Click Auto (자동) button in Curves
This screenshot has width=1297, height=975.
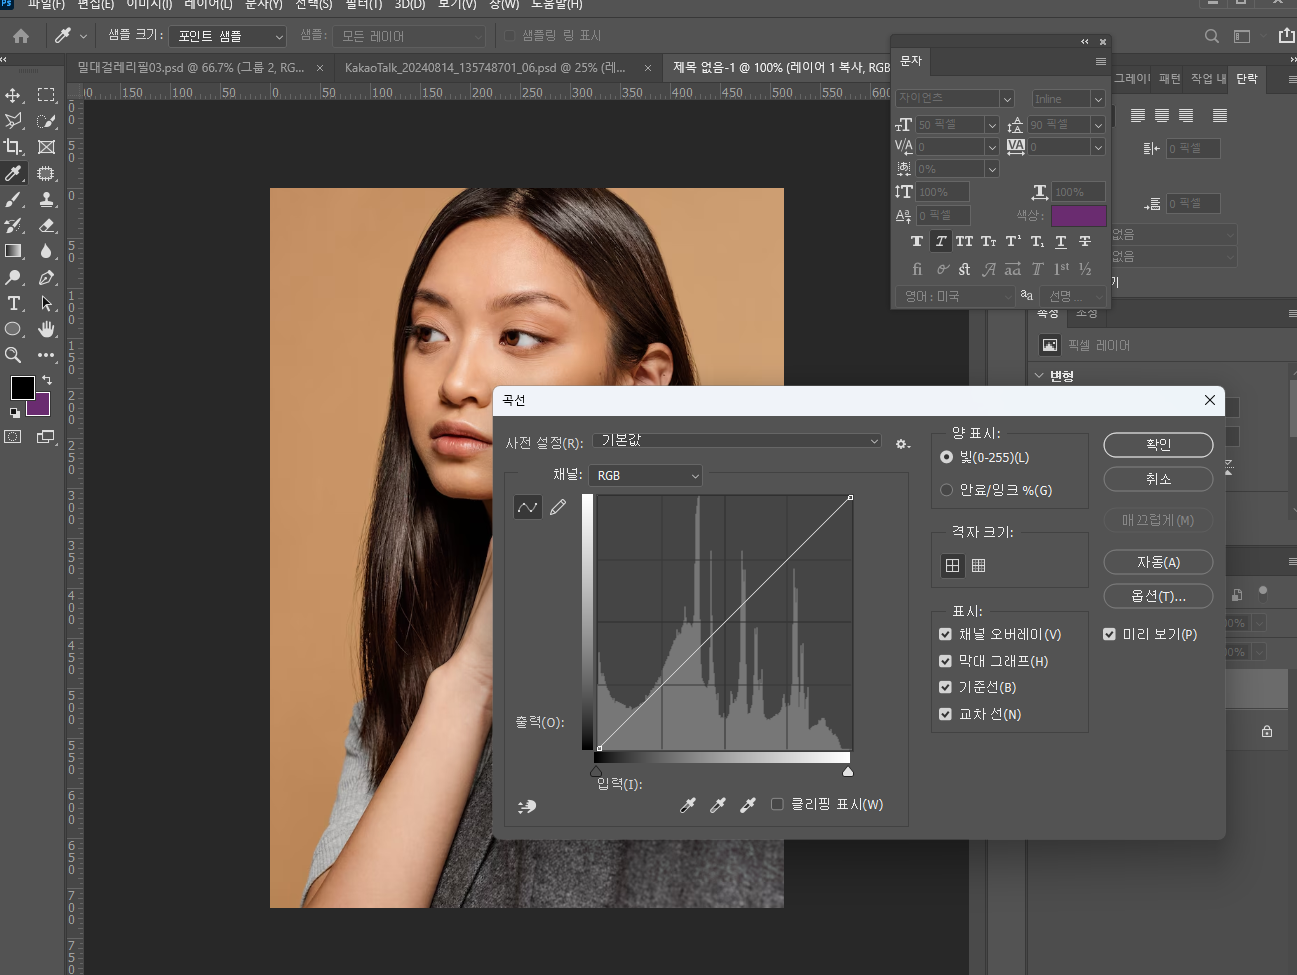coord(1158,562)
